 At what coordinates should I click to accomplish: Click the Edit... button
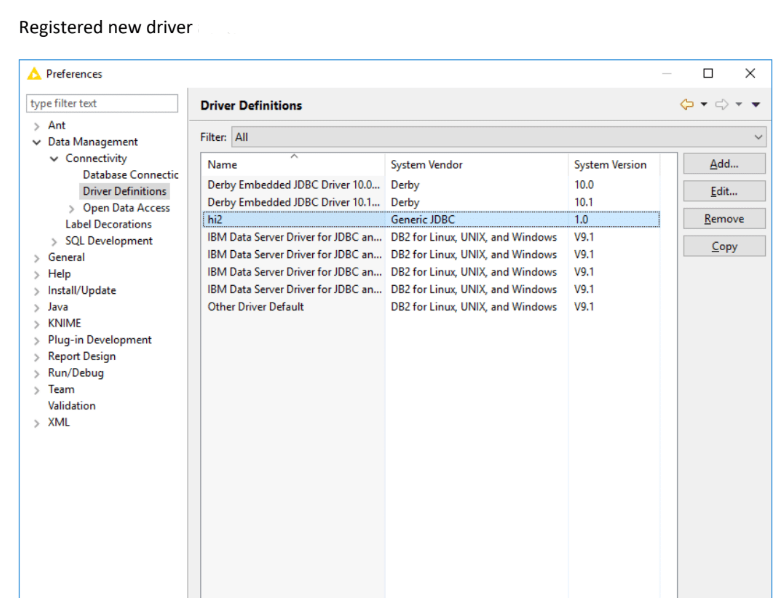point(724,191)
